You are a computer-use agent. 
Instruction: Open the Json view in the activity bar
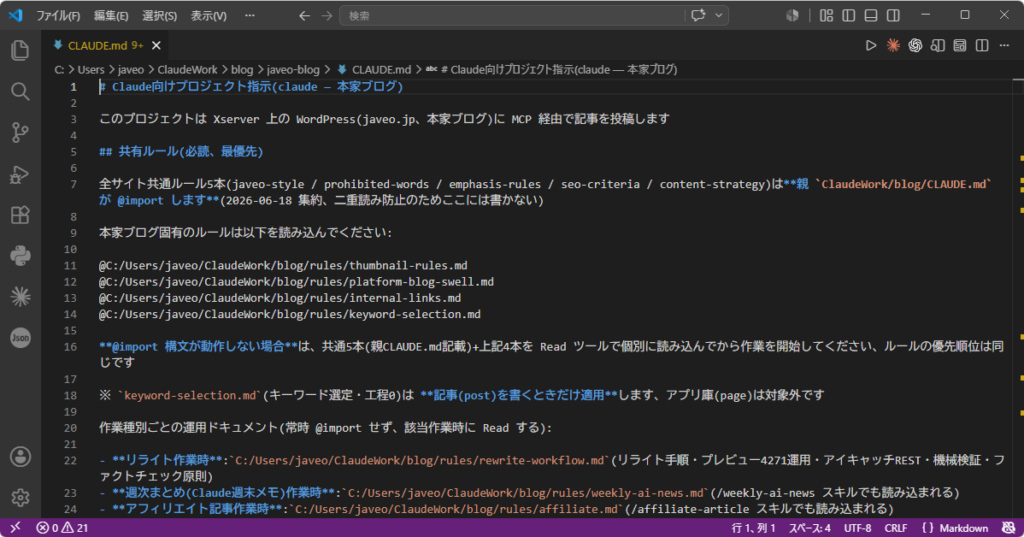pyautogui.click(x=20, y=338)
